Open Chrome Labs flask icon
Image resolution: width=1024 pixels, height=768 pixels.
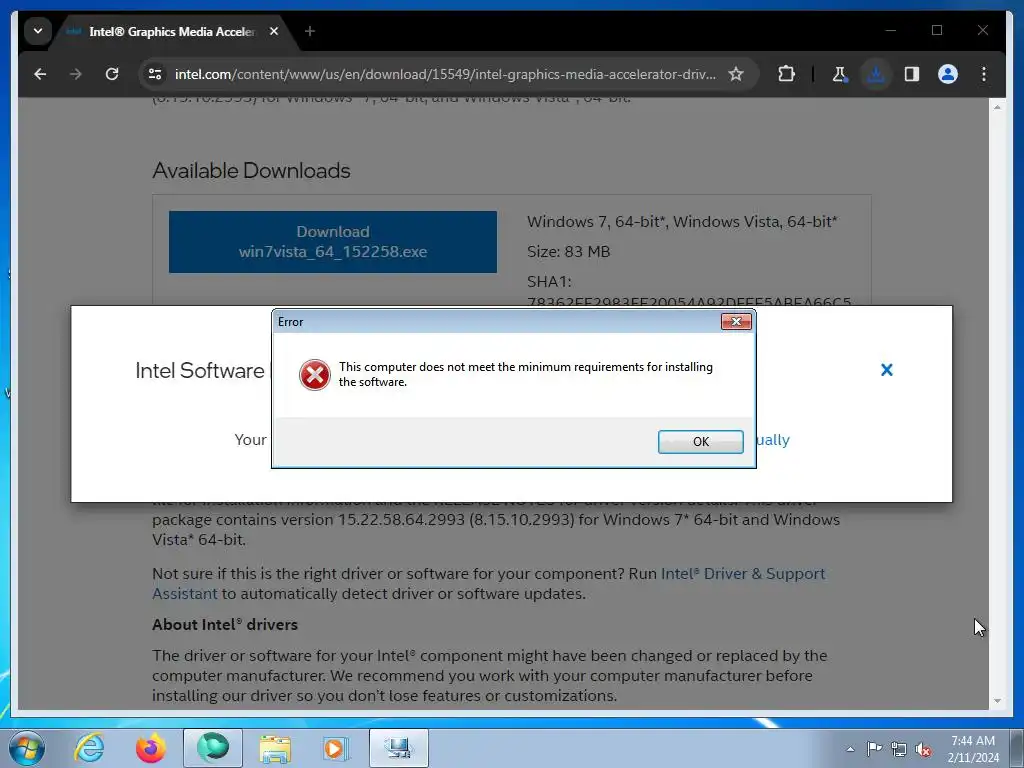pos(840,74)
